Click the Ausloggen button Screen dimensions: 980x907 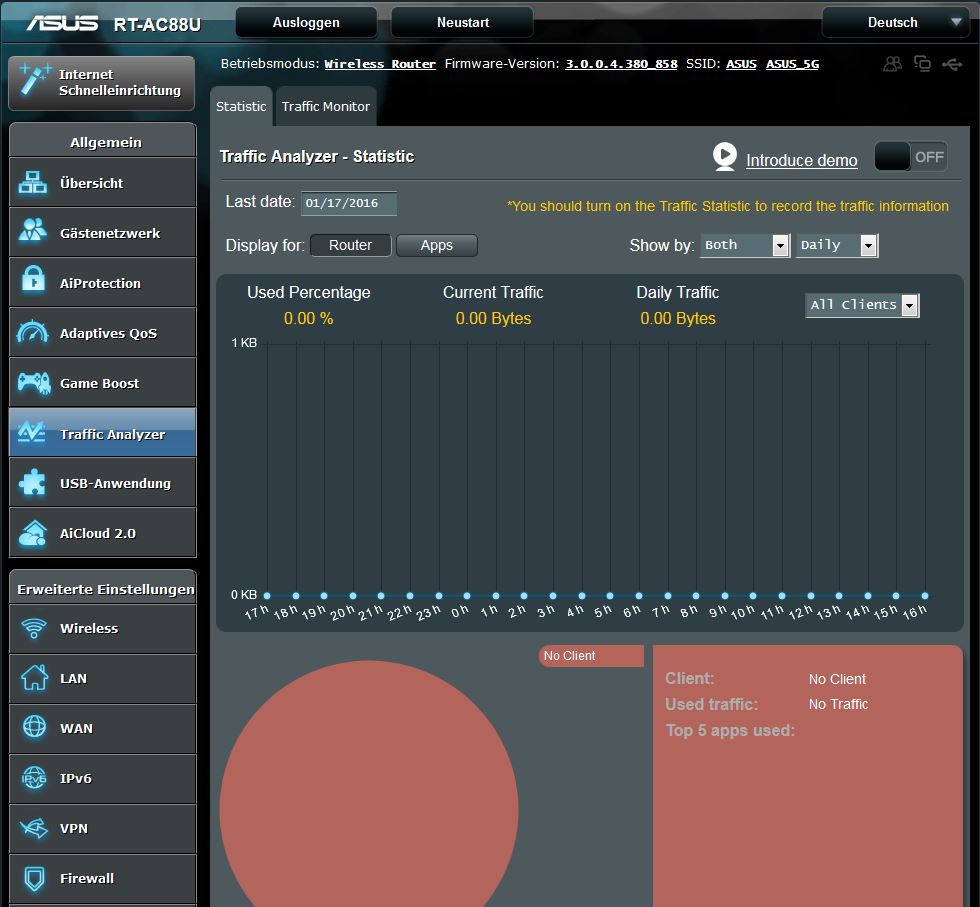click(306, 23)
